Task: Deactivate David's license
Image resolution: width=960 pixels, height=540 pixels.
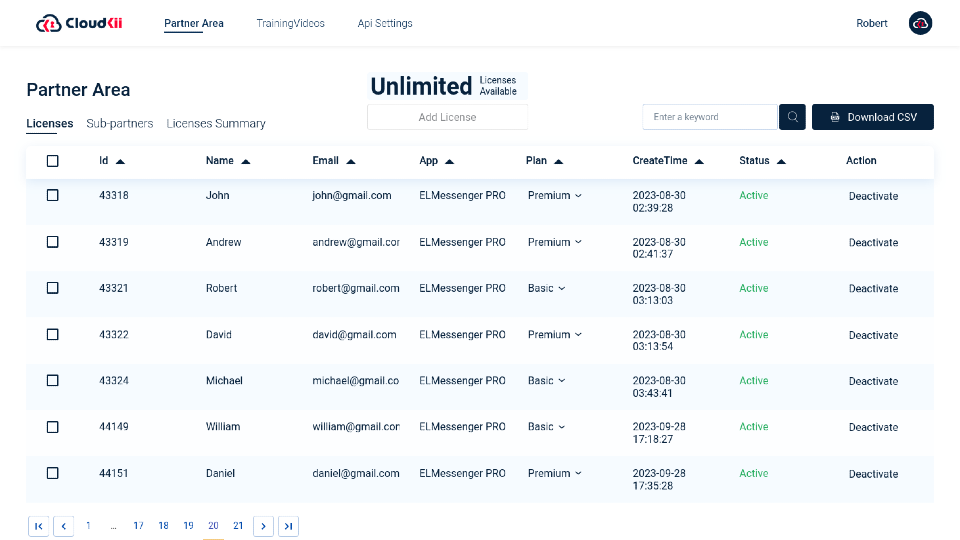Action: pos(873,335)
